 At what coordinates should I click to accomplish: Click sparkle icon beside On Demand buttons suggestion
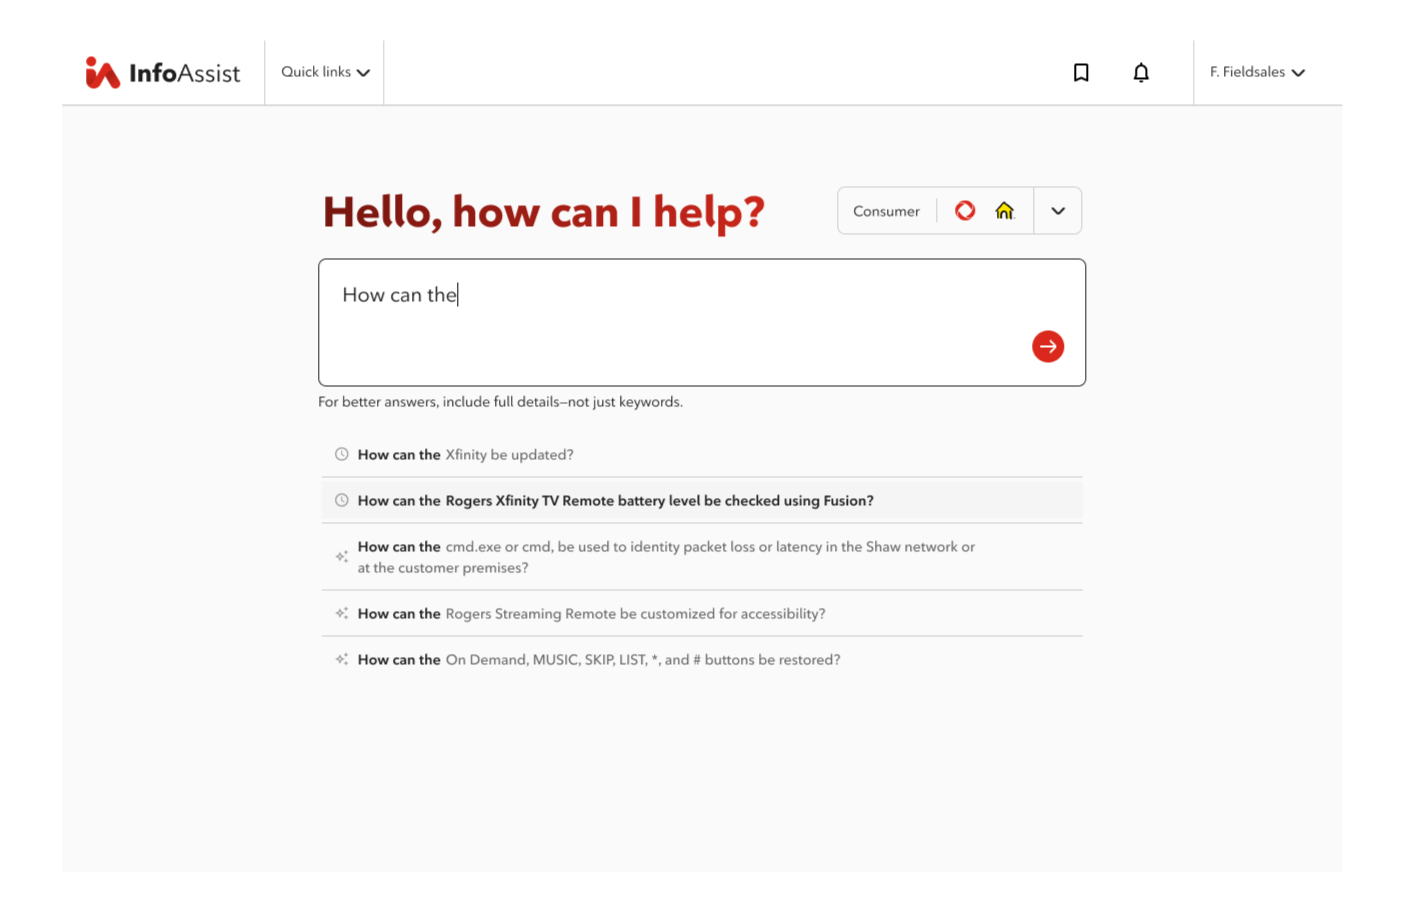[x=342, y=659]
